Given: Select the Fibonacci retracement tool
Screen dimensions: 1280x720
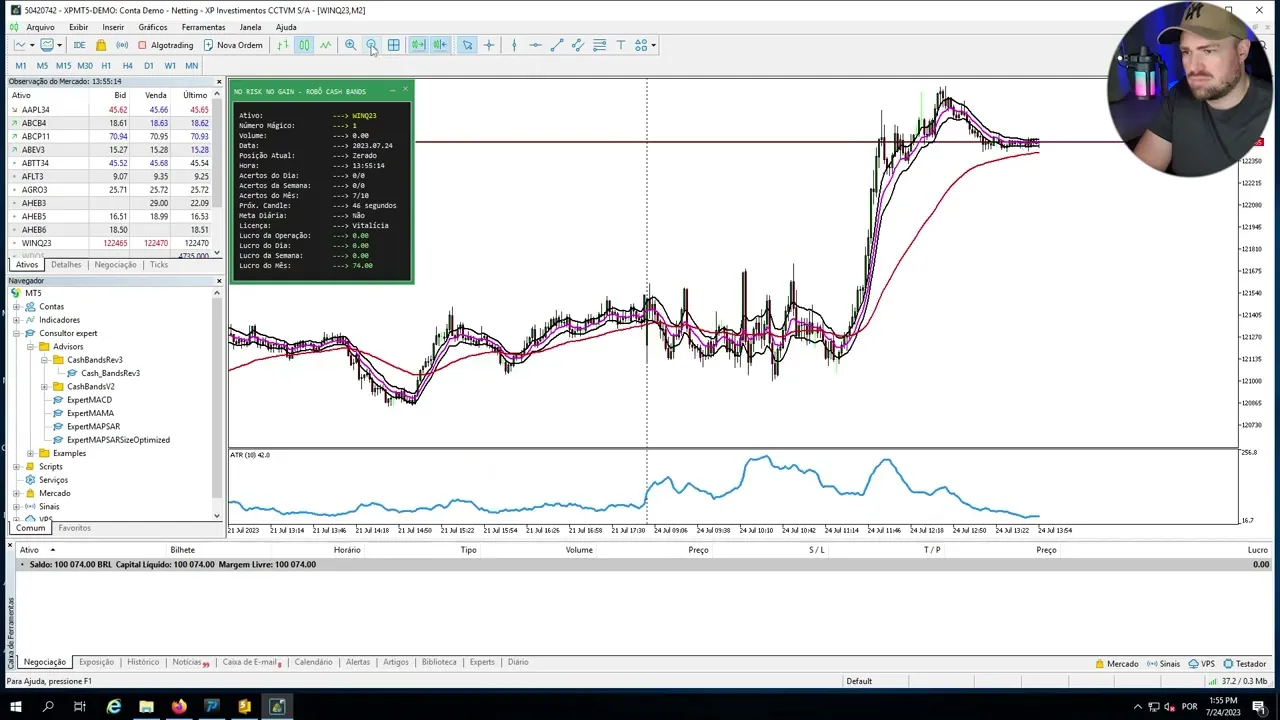Looking at the screenshot, I should point(599,45).
